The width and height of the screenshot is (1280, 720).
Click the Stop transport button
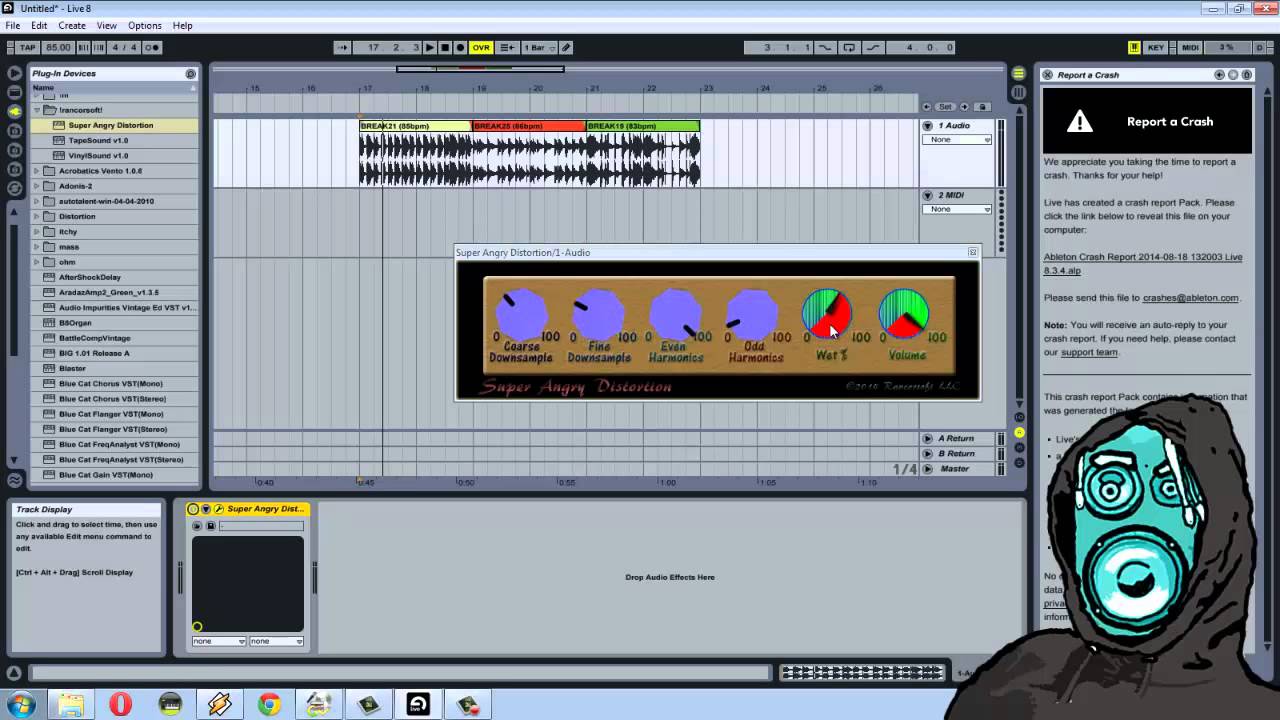(445, 47)
